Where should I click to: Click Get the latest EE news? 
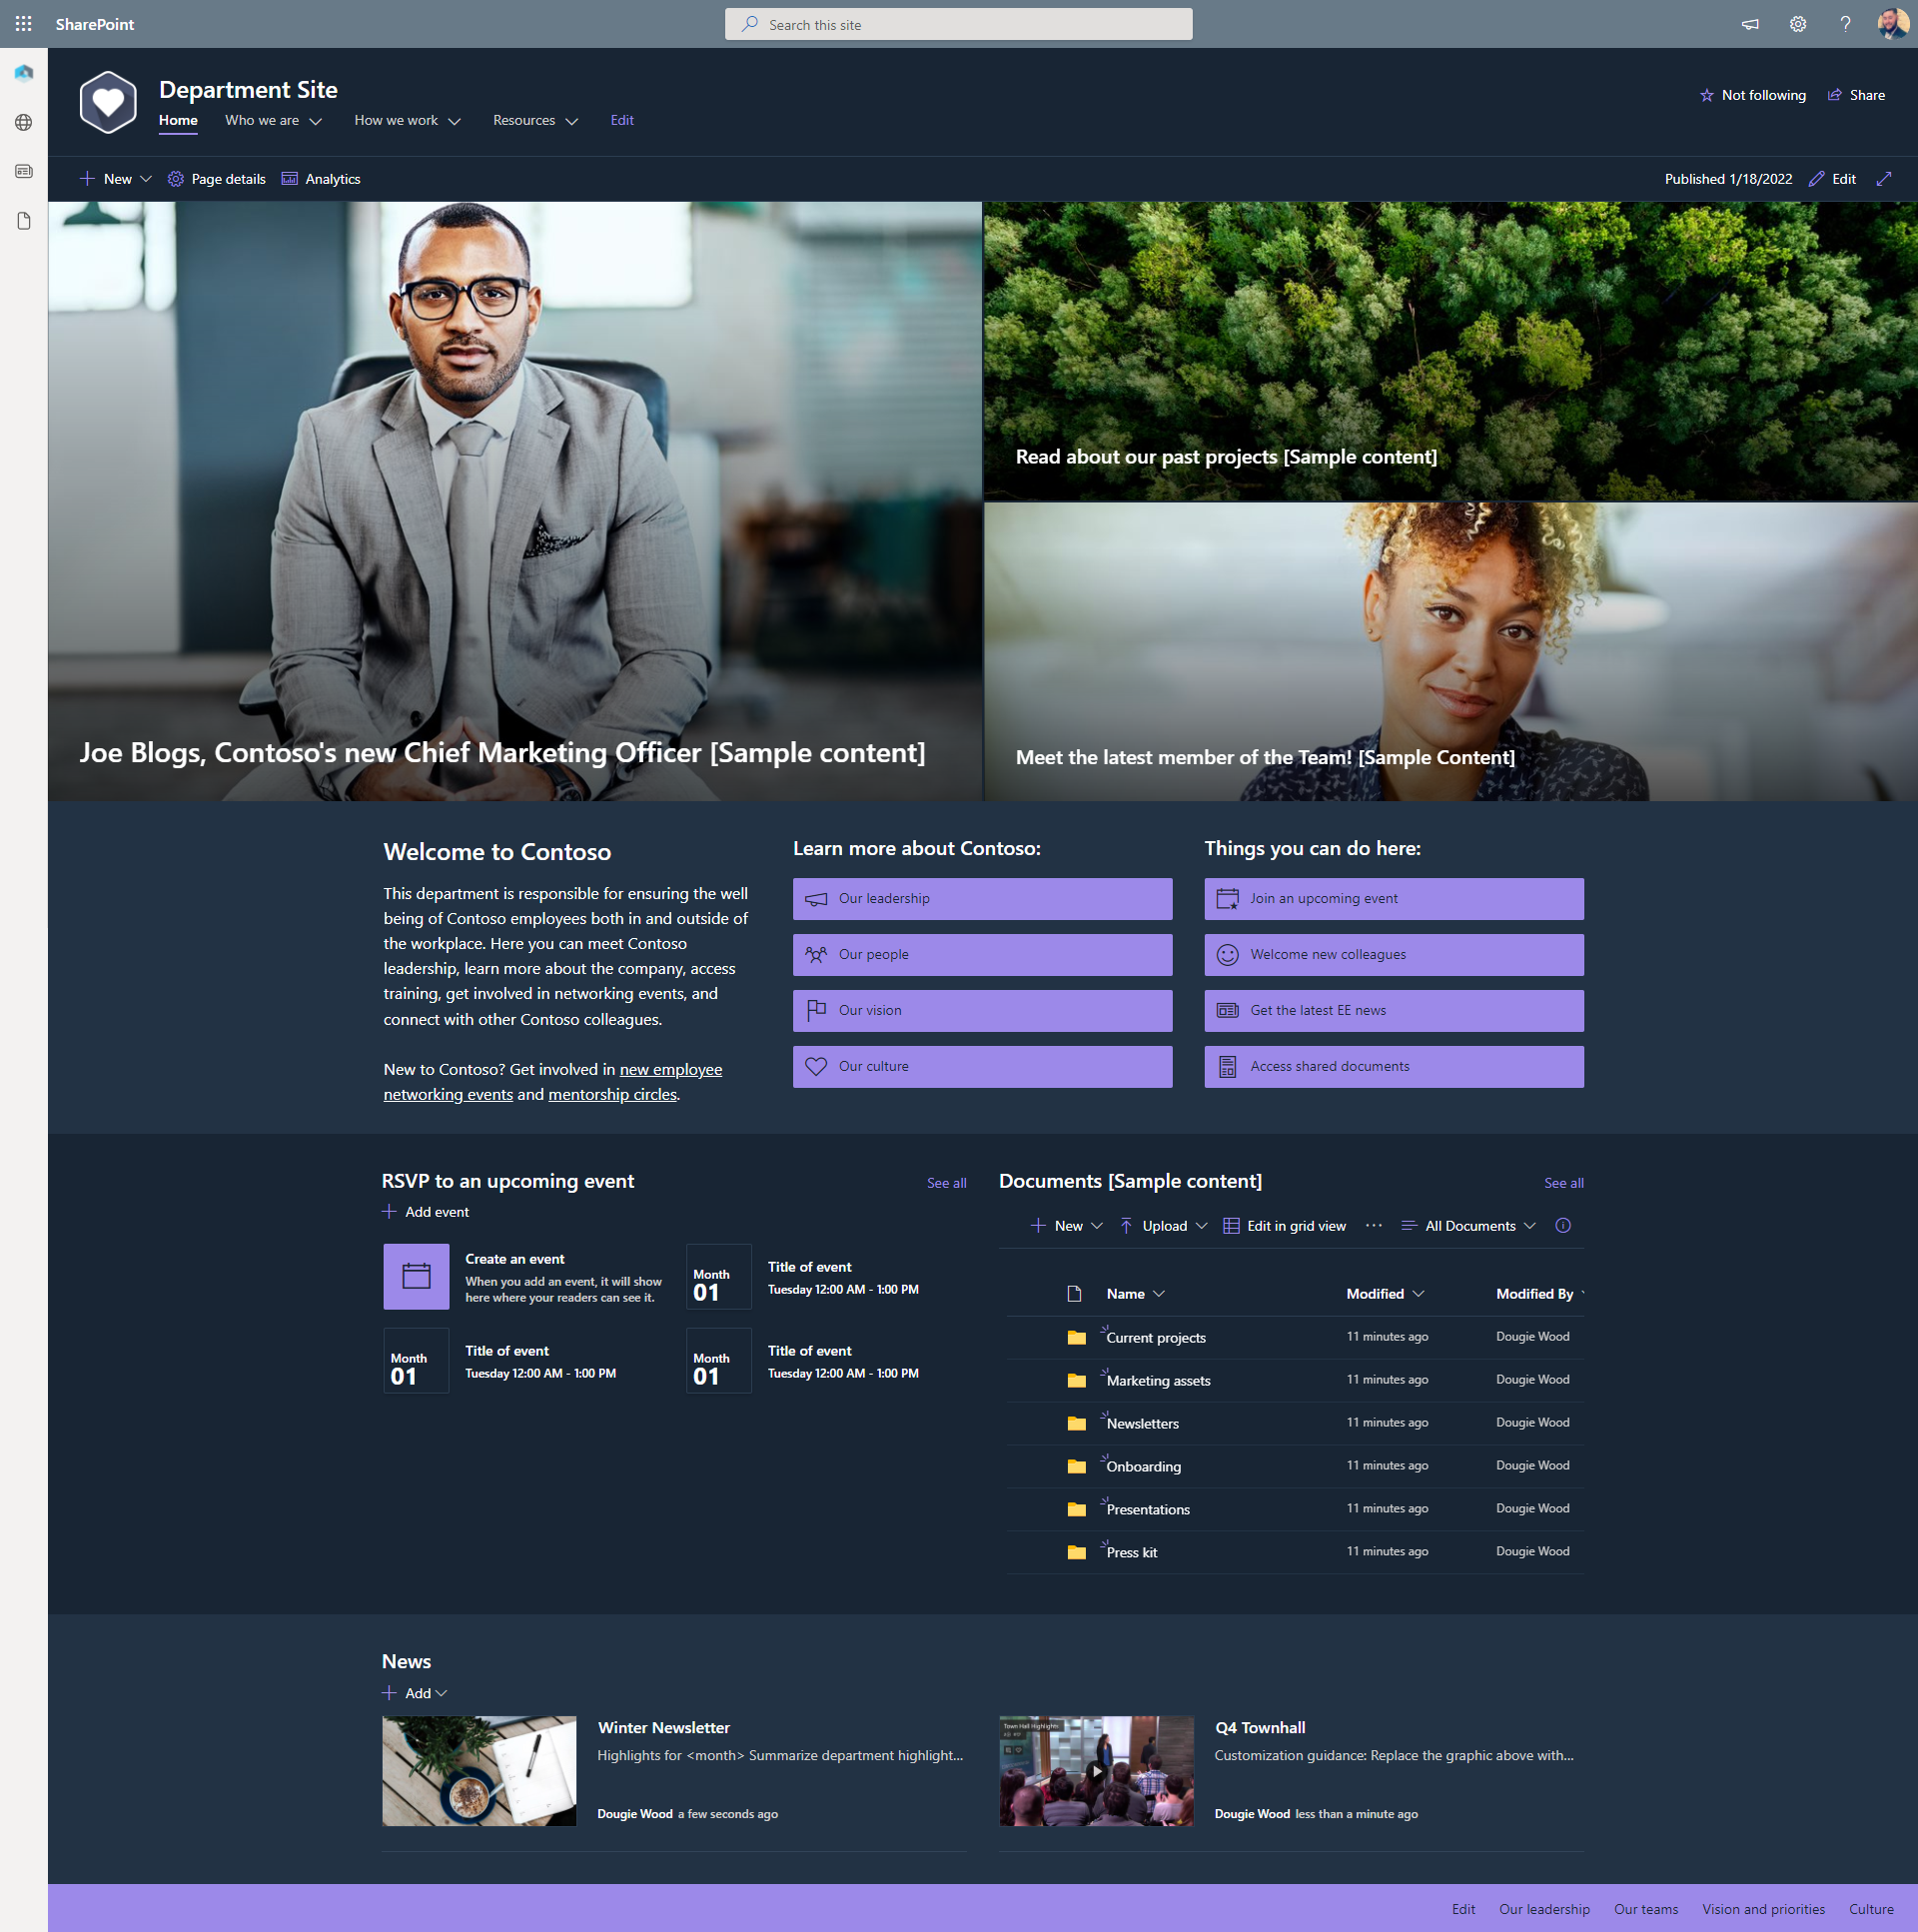1394,1011
